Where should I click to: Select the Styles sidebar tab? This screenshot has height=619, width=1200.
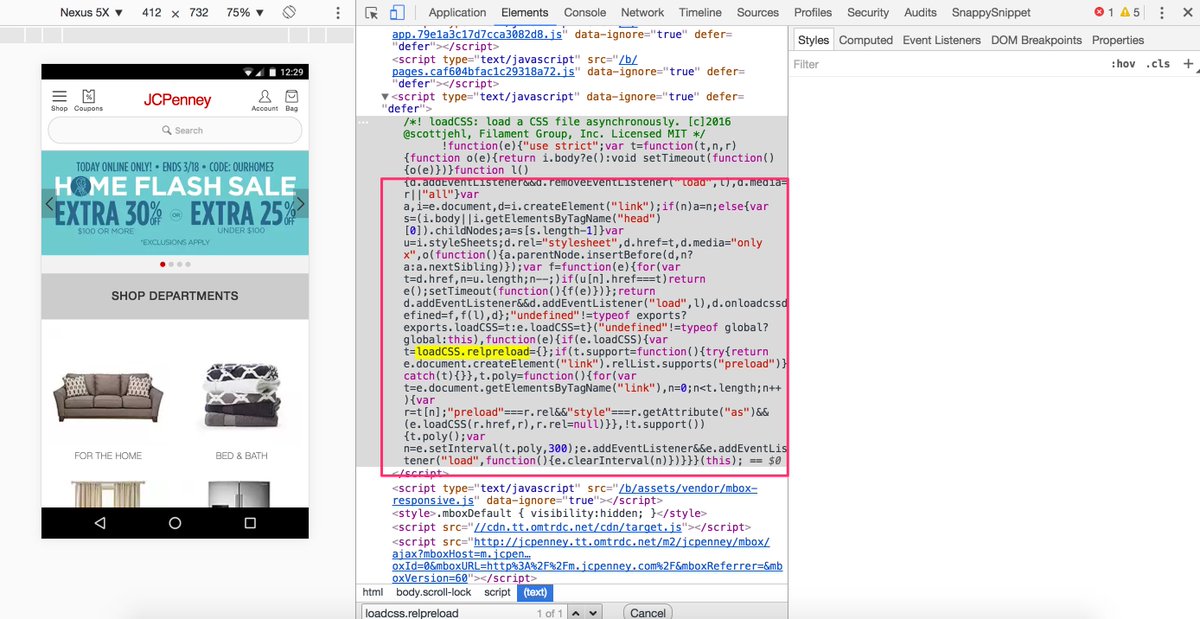coord(814,40)
